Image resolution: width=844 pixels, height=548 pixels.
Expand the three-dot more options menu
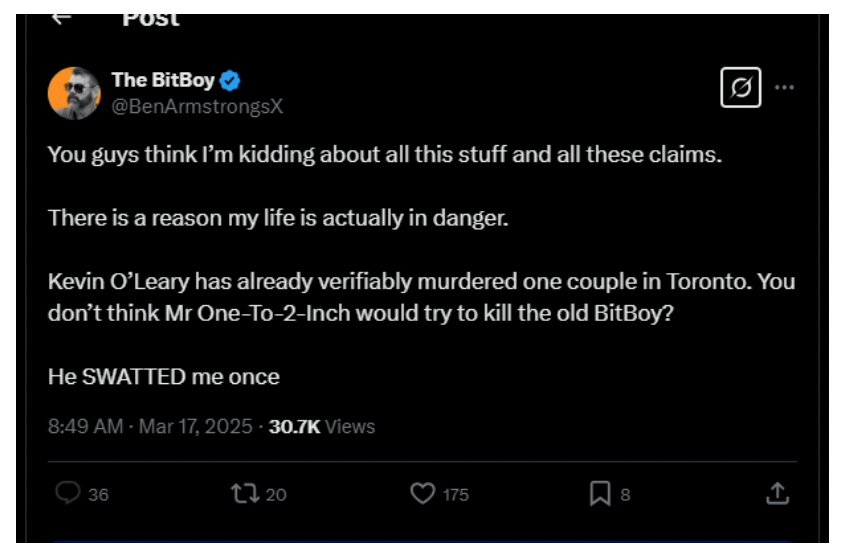click(x=785, y=88)
